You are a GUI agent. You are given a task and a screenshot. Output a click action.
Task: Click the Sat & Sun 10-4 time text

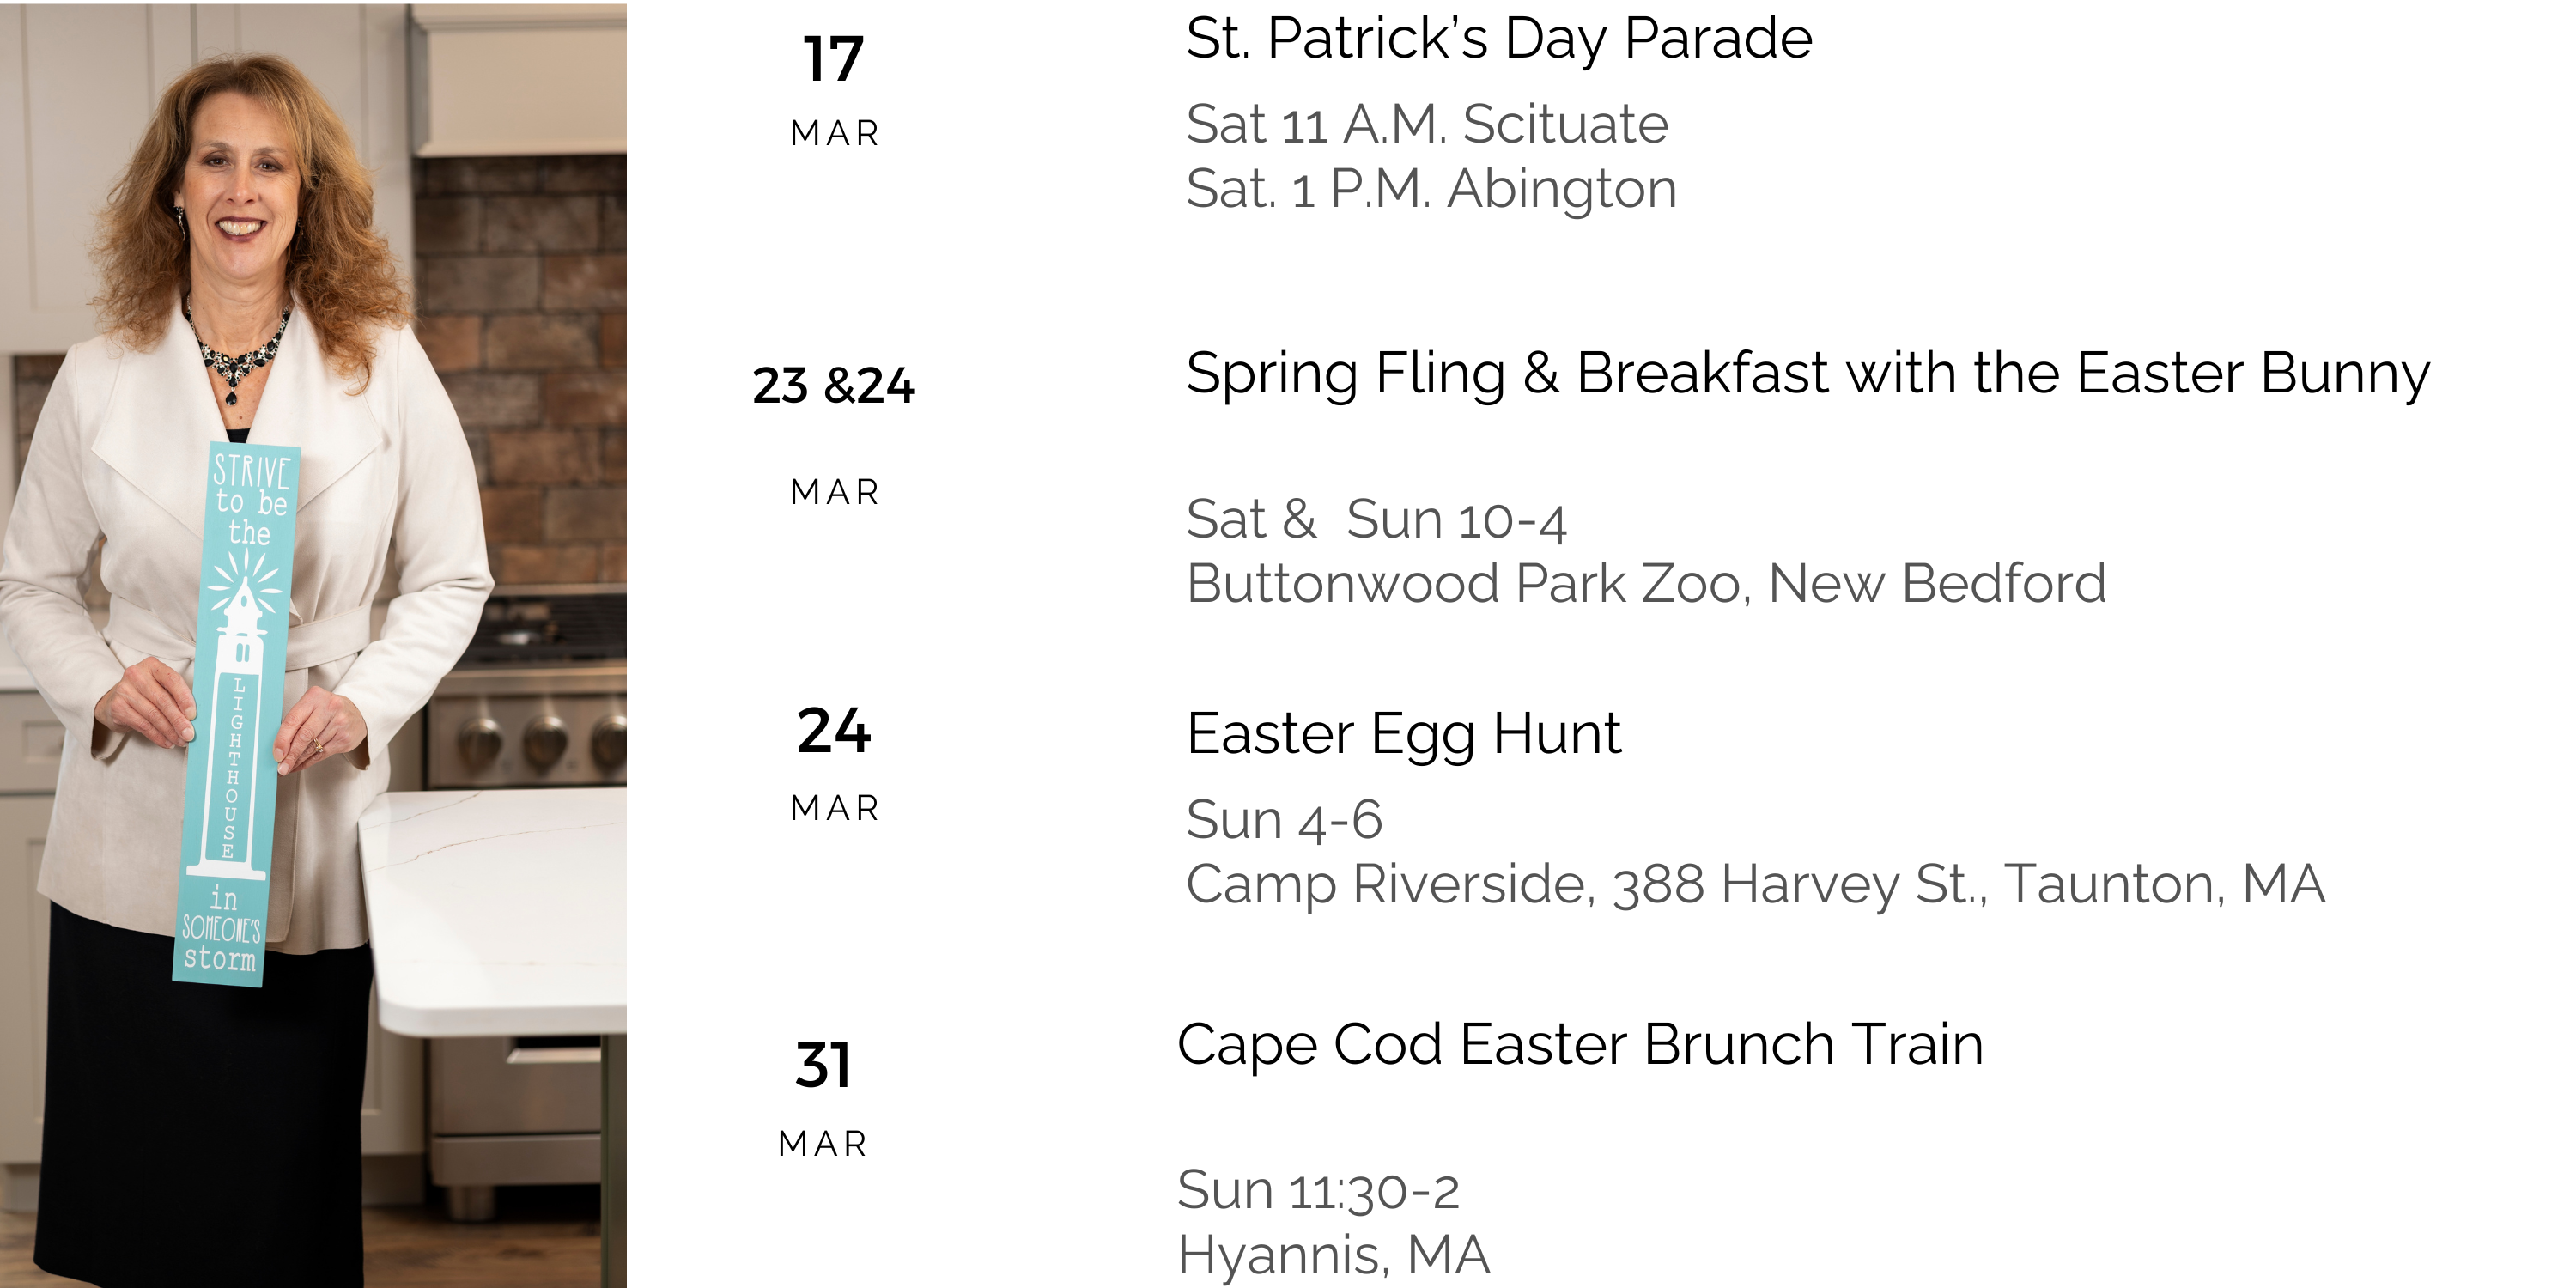point(1376,520)
